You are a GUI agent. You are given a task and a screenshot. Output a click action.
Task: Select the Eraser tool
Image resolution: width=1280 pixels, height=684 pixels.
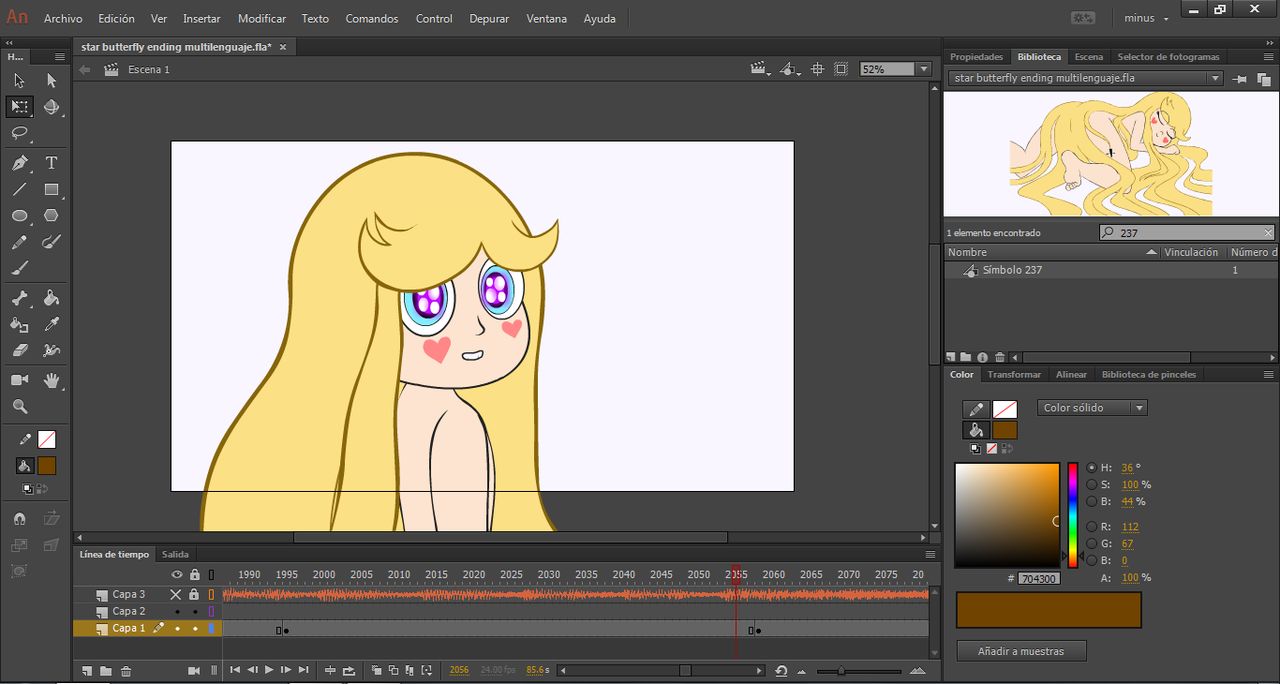(19, 351)
